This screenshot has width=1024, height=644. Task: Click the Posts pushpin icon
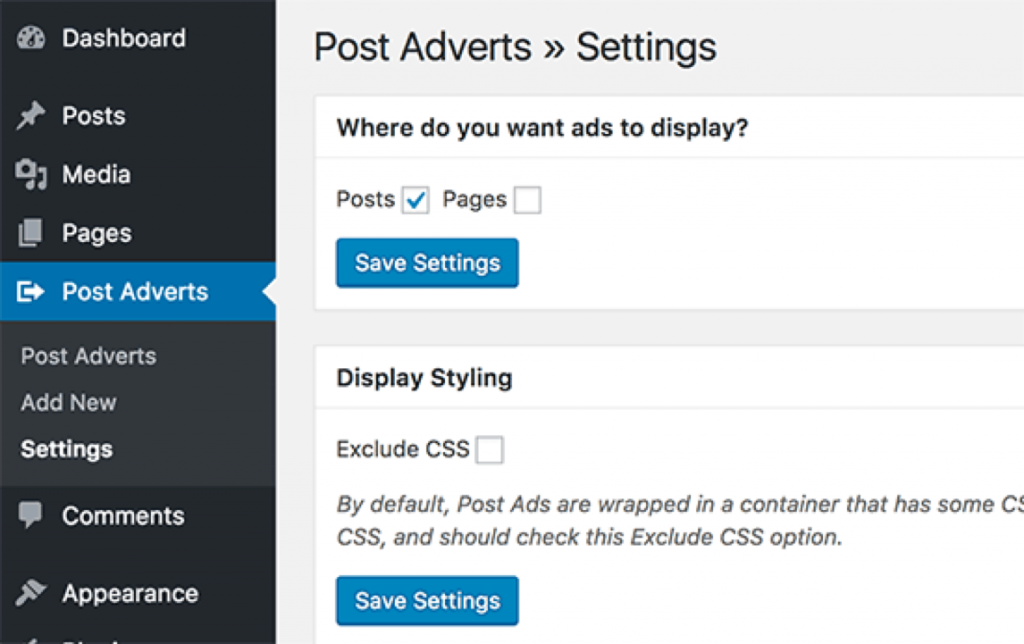click(31, 116)
